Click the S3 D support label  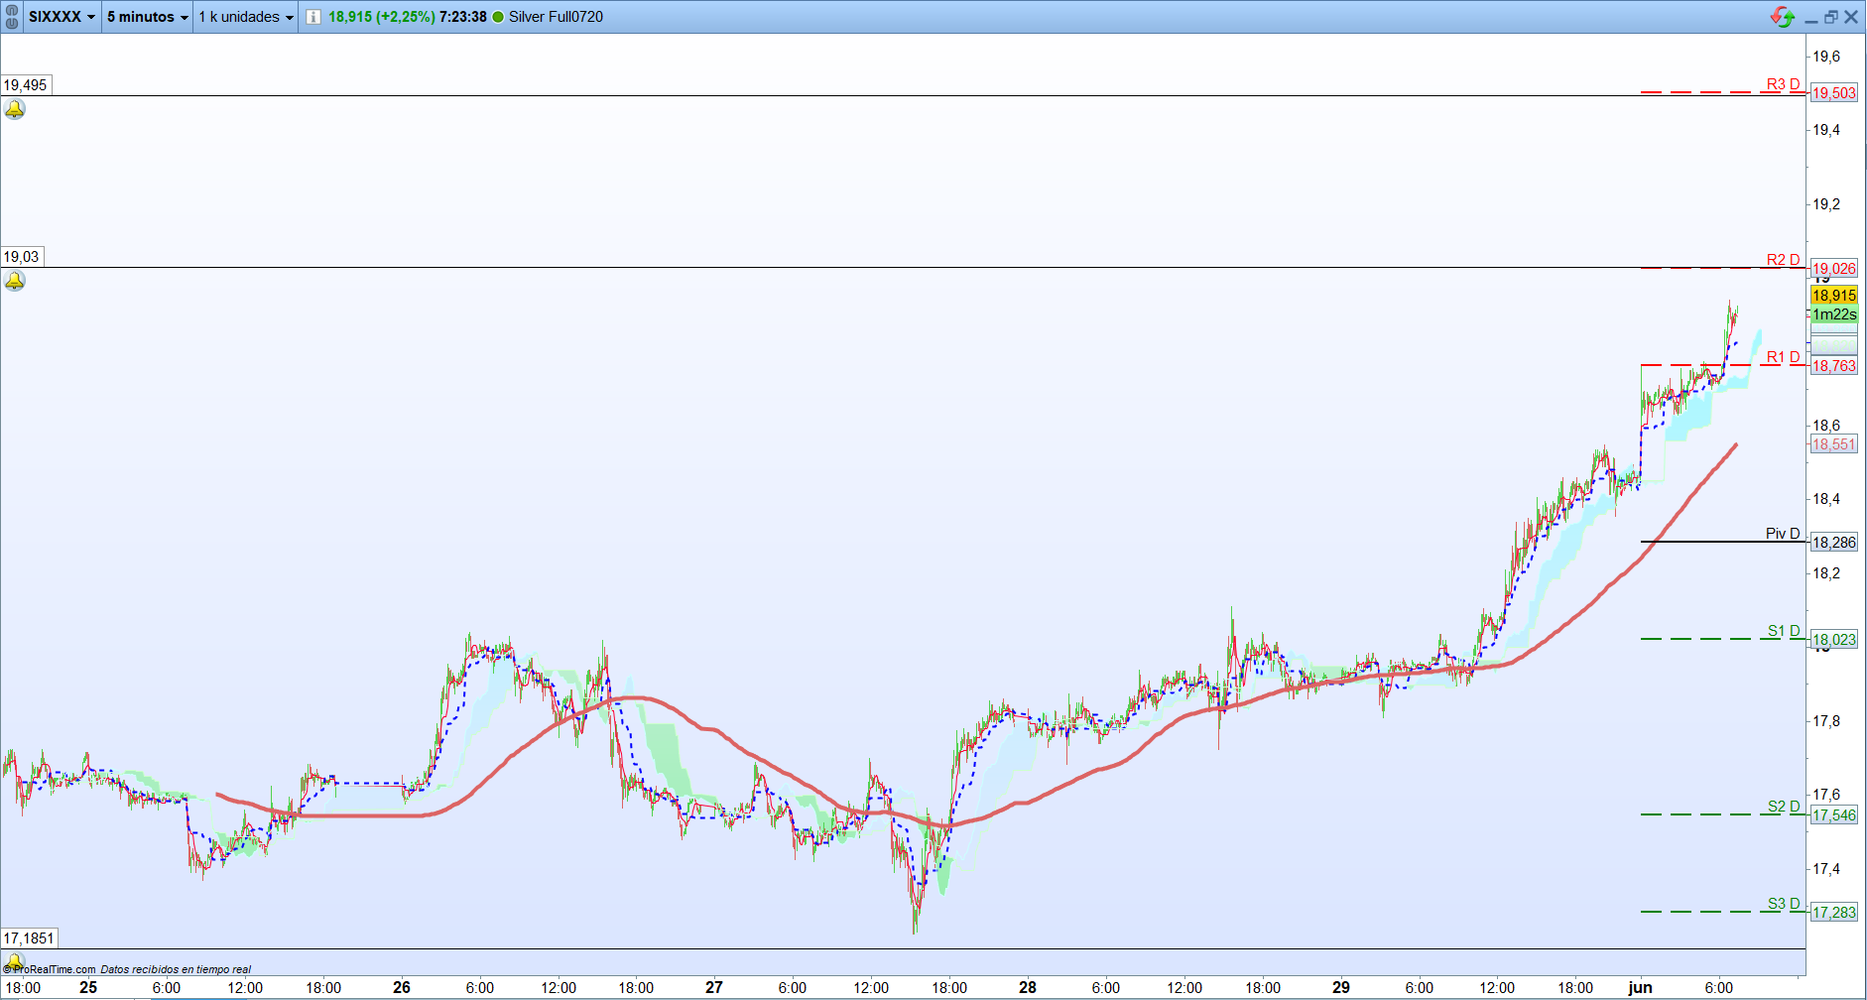pos(1783,904)
